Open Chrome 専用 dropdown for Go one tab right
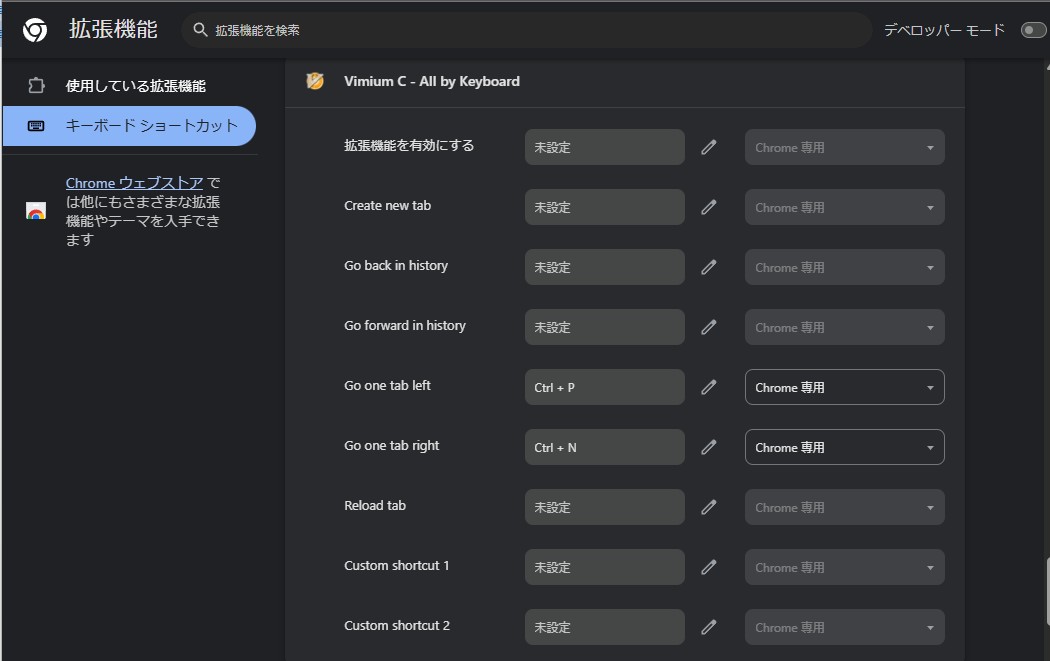The width and height of the screenshot is (1050, 661). (844, 447)
